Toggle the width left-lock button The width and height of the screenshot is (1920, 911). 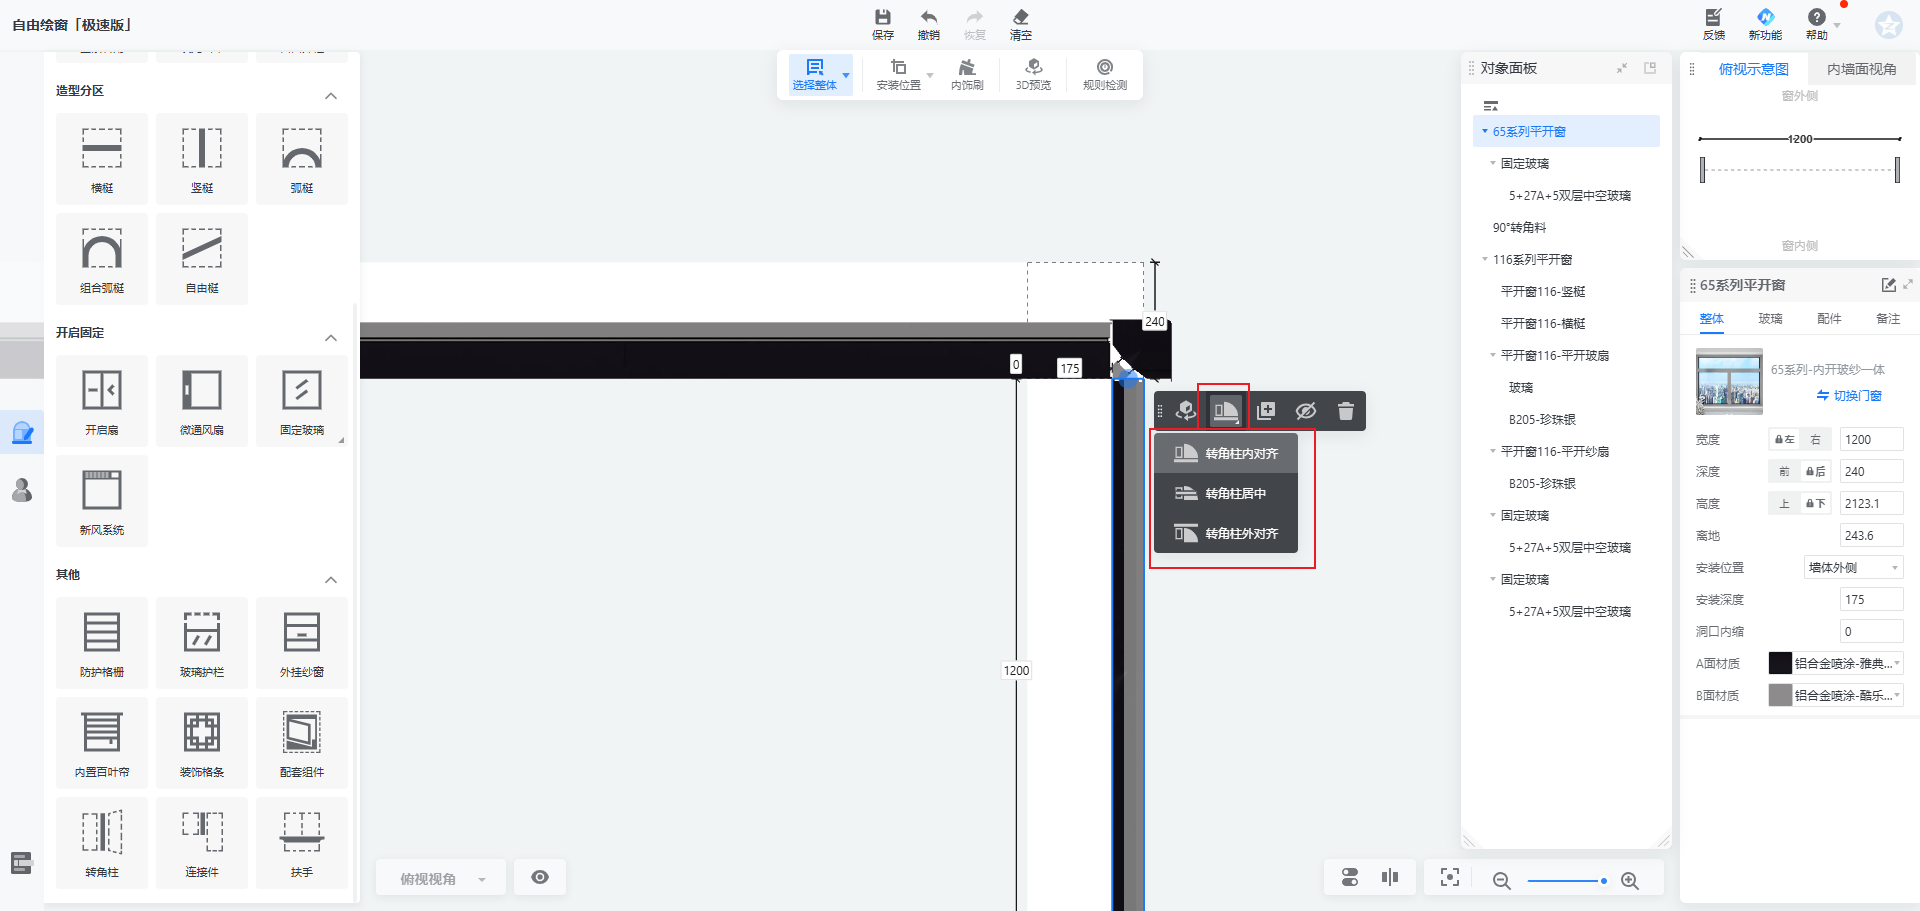[x=1784, y=440]
